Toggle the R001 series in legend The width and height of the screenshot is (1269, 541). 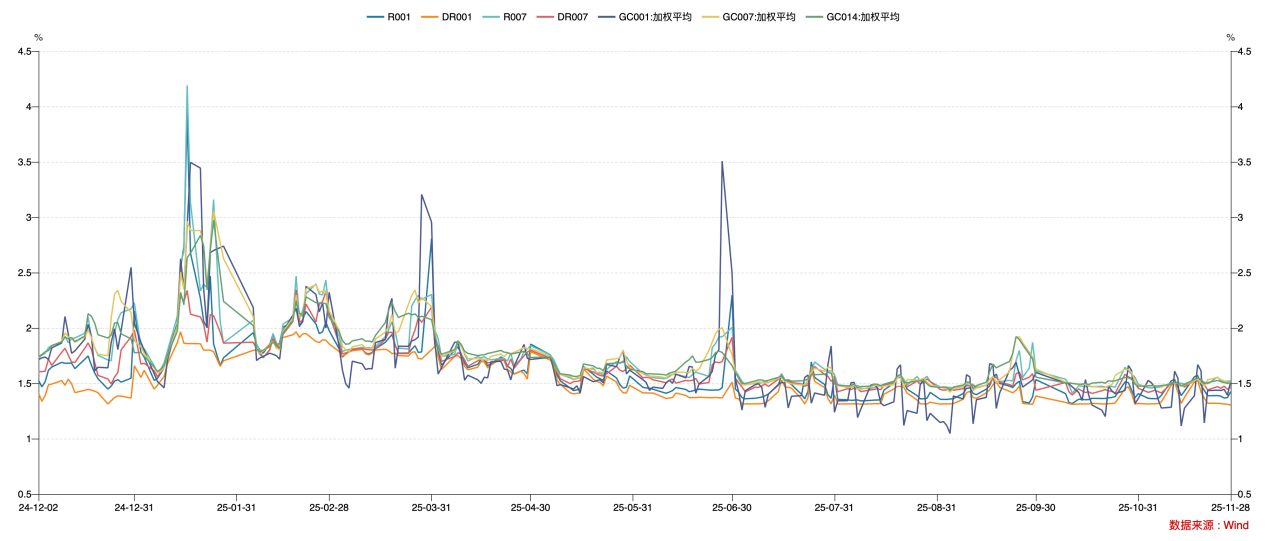coord(390,17)
